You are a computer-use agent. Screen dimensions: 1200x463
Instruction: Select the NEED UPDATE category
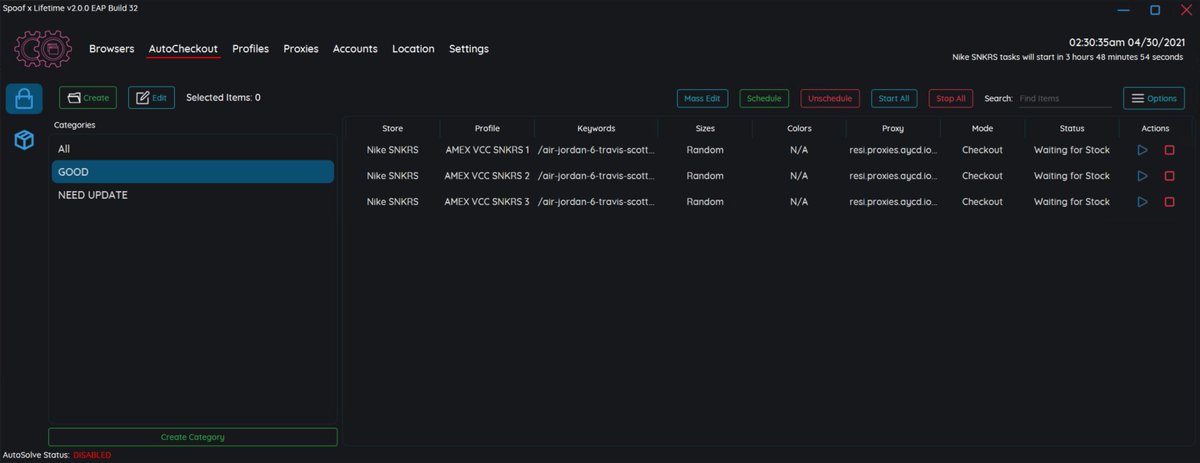point(192,195)
